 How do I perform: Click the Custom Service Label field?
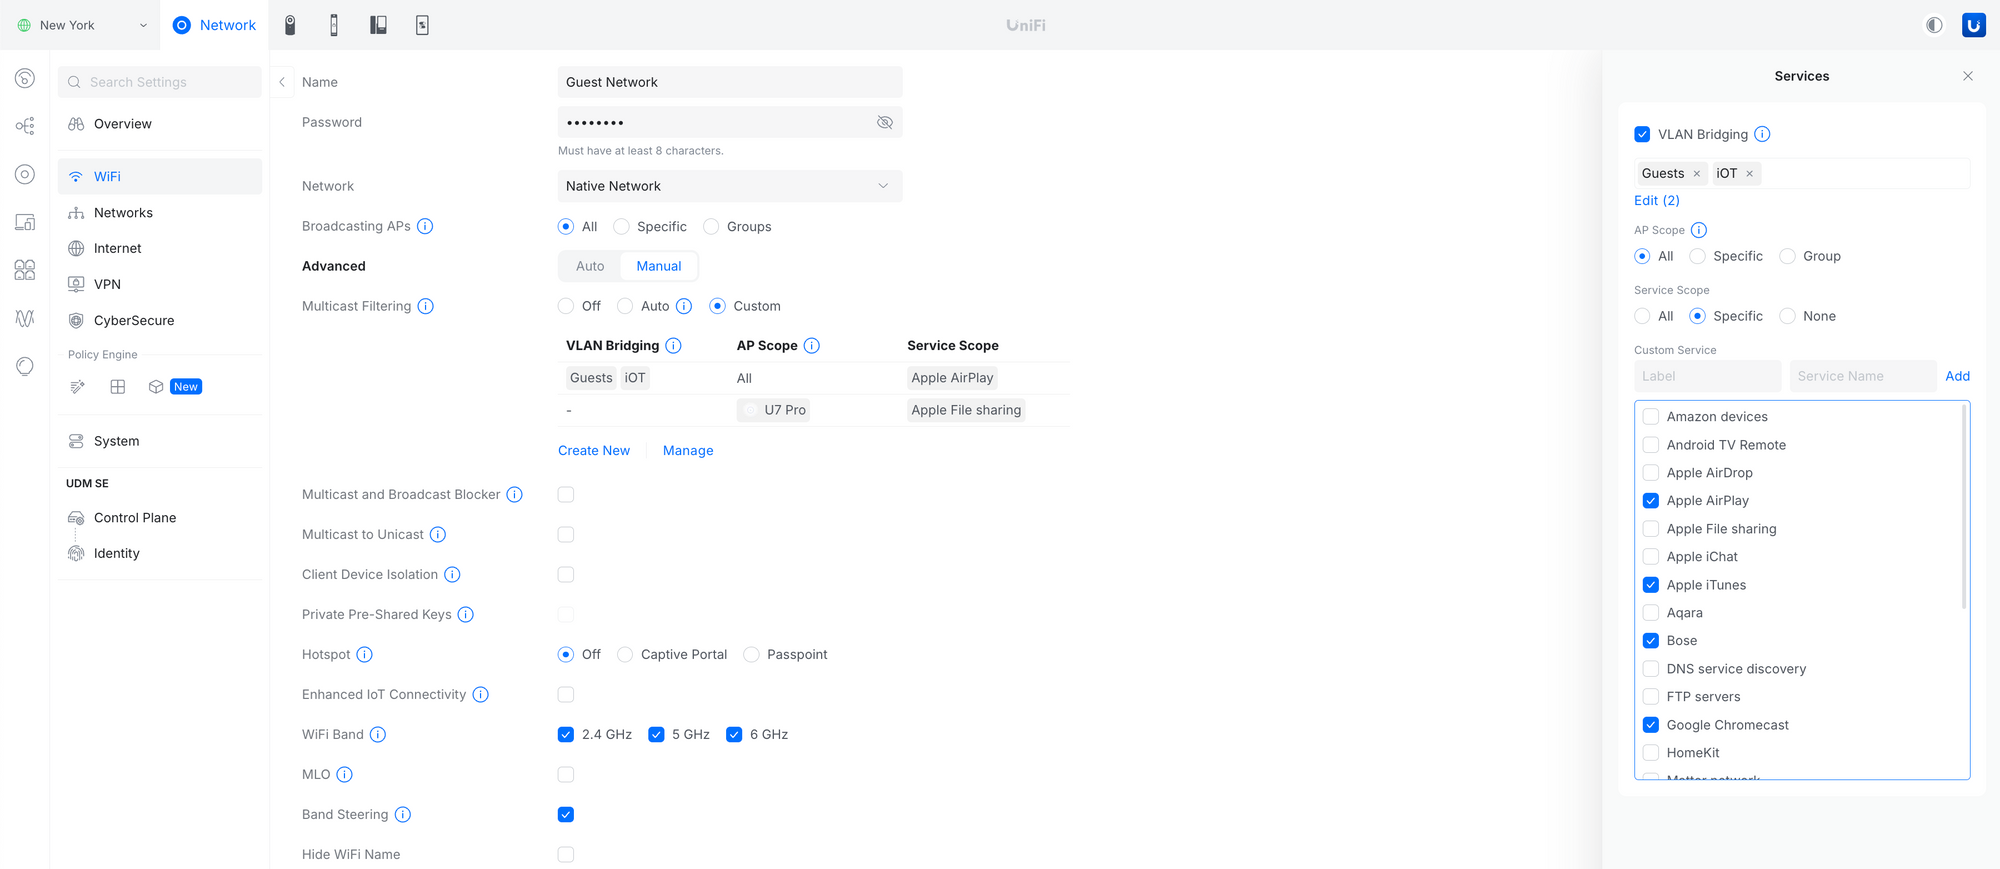coord(1707,376)
